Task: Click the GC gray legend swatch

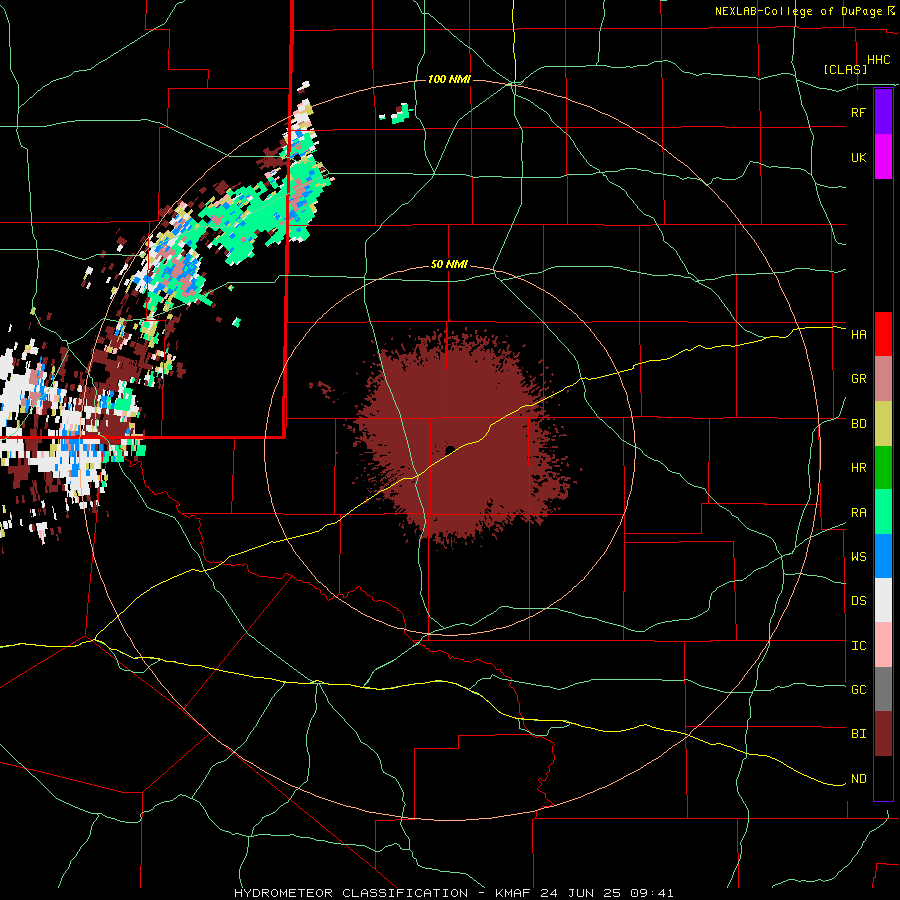Action: (883, 689)
